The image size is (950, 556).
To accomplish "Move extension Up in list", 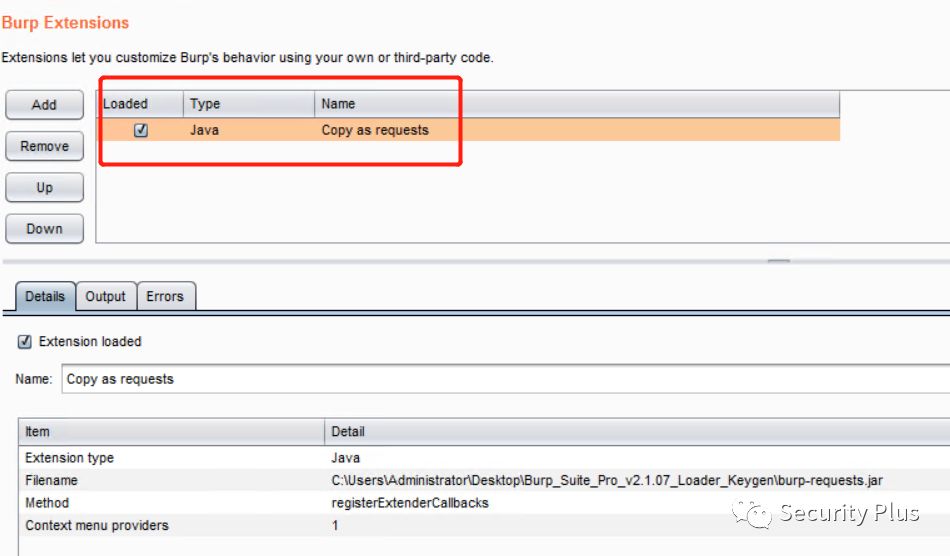I will click(44, 187).
